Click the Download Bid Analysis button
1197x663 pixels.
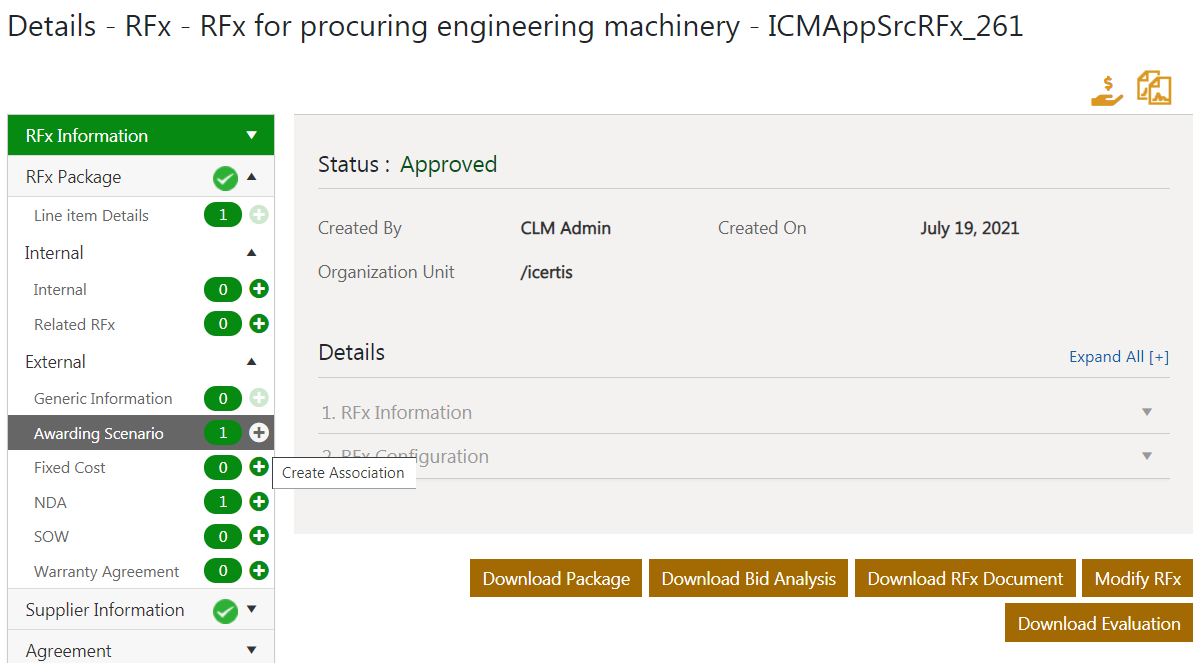[748, 579]
